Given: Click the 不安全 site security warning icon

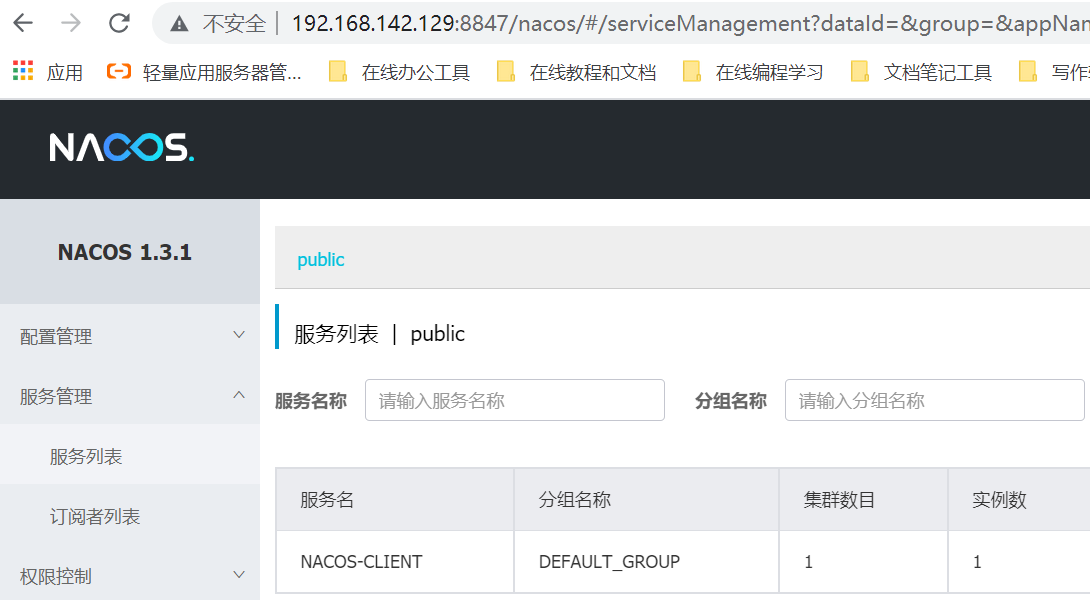Looking at the screenshot, I should 178,23.
